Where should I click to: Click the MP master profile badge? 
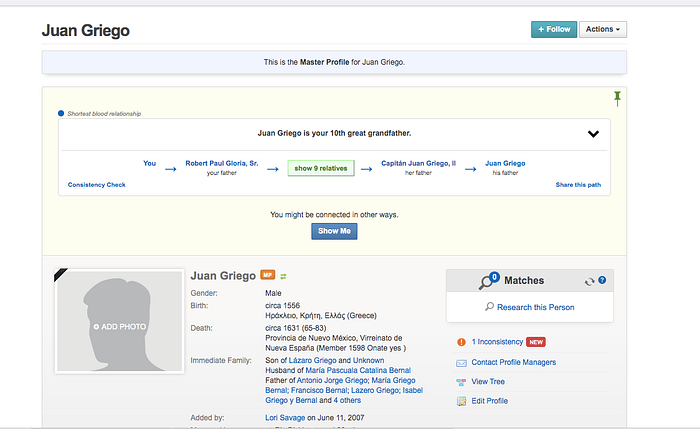[267, 275]
